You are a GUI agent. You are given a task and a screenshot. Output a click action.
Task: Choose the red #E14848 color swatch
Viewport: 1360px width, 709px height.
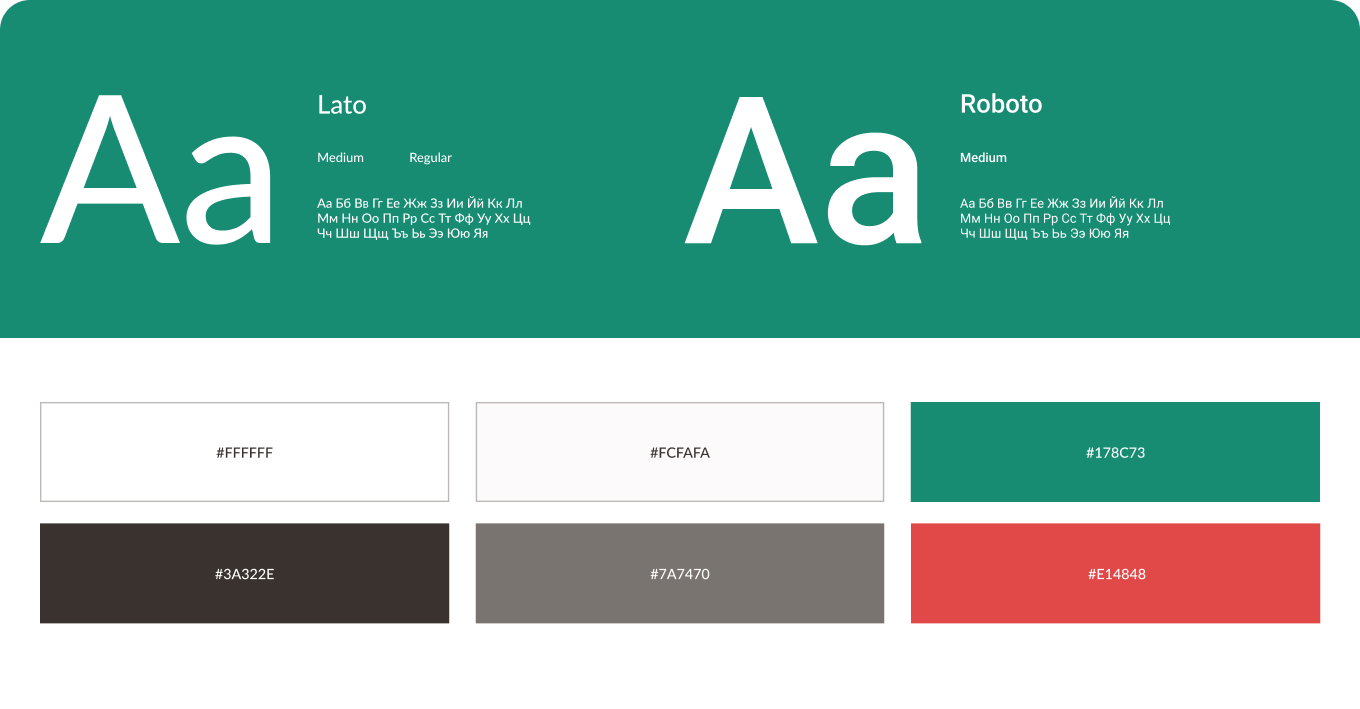coord(1115,573)
